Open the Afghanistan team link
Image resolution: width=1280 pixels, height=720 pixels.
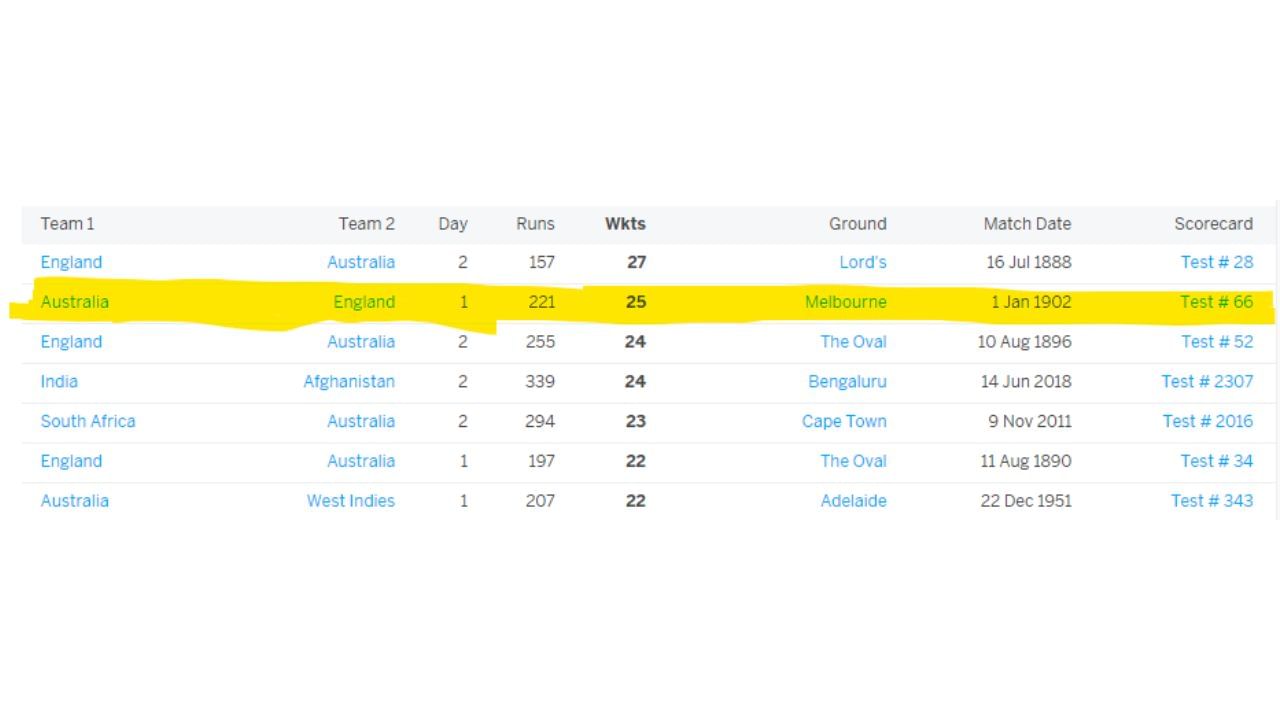coord(349,382)
